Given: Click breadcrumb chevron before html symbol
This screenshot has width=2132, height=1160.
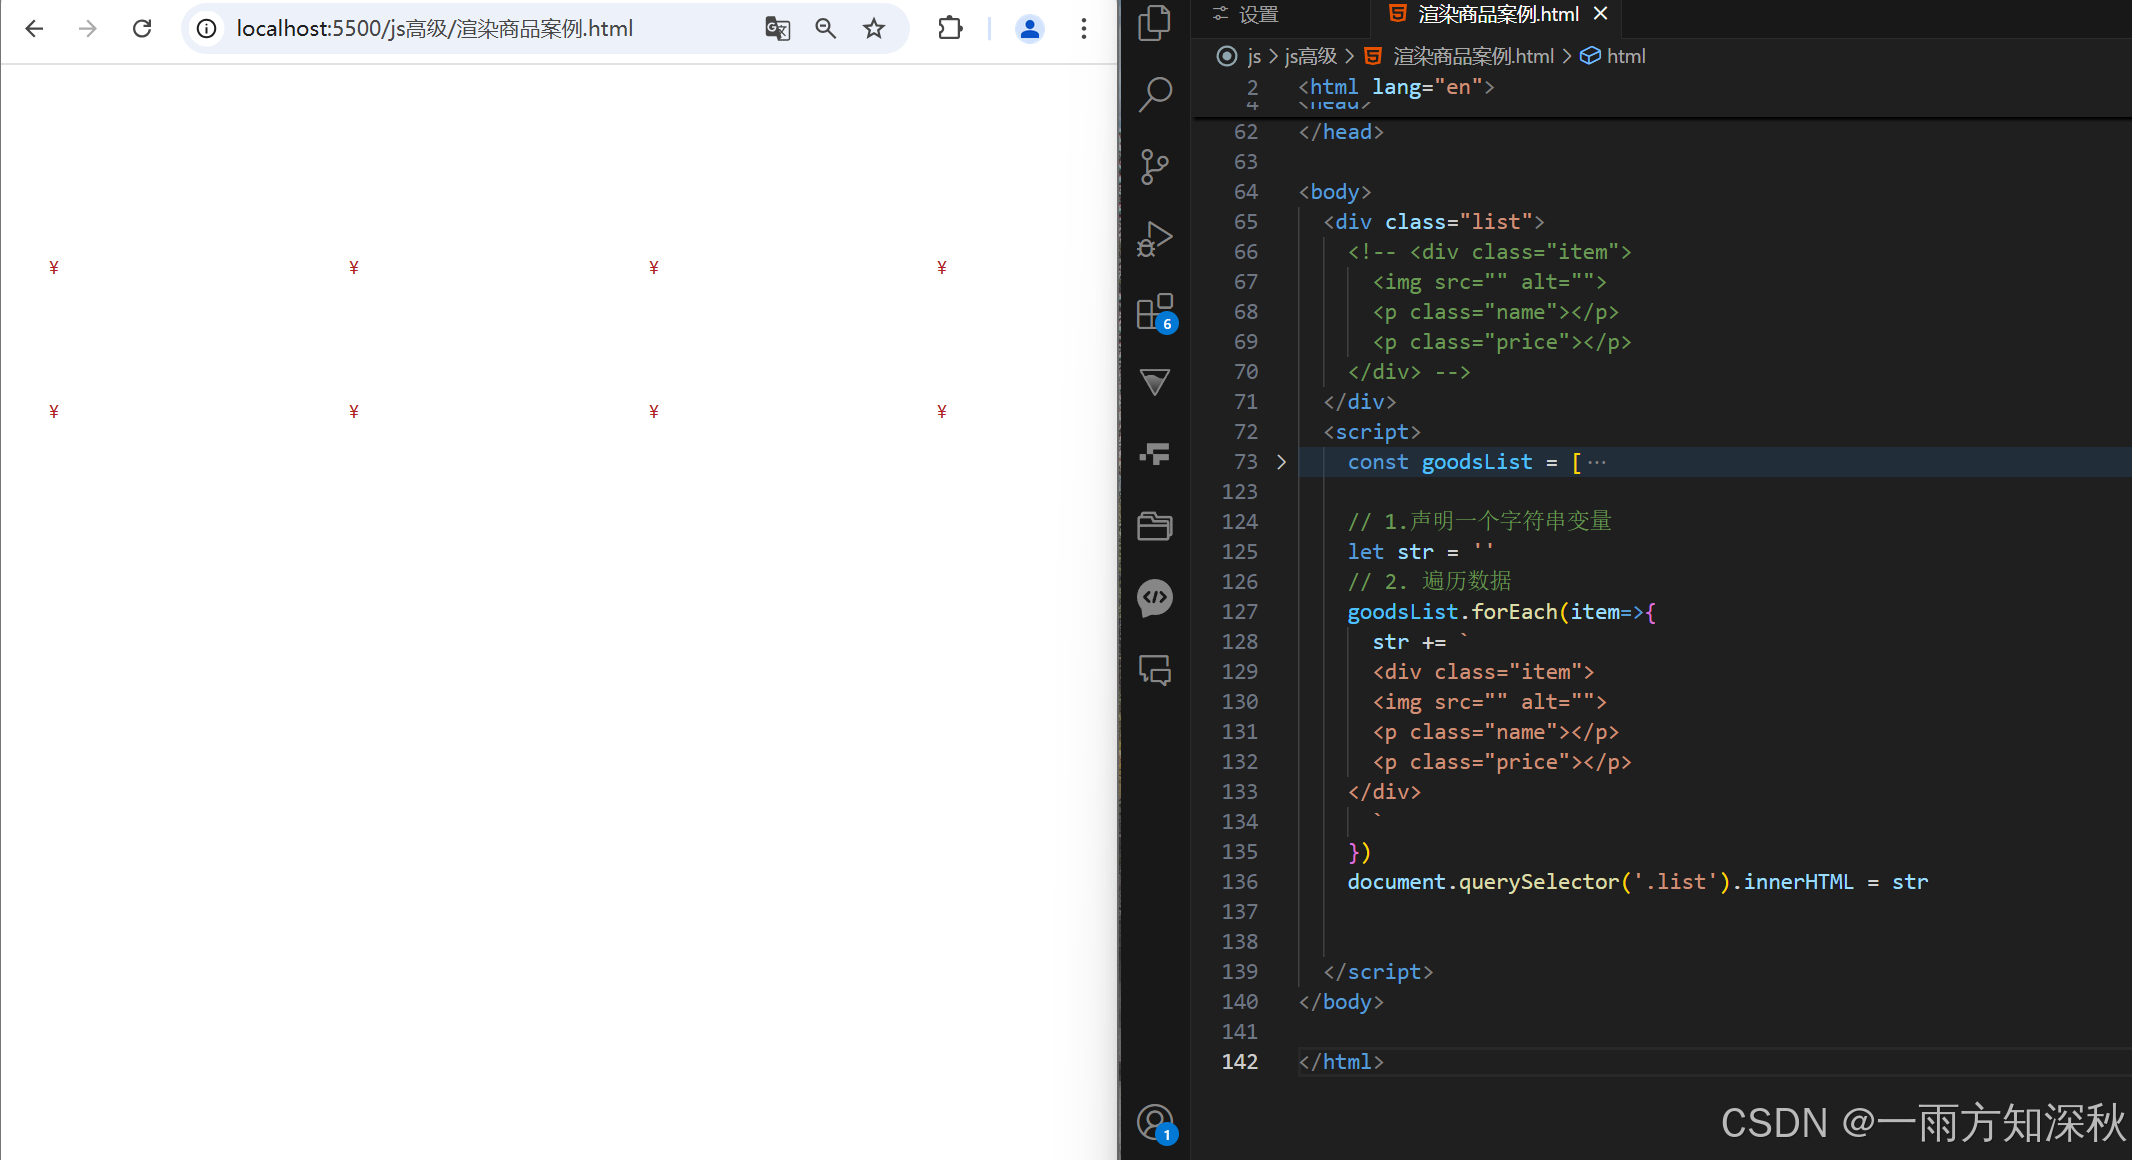Looking at the screenshot, I should tap(1566, 57).
